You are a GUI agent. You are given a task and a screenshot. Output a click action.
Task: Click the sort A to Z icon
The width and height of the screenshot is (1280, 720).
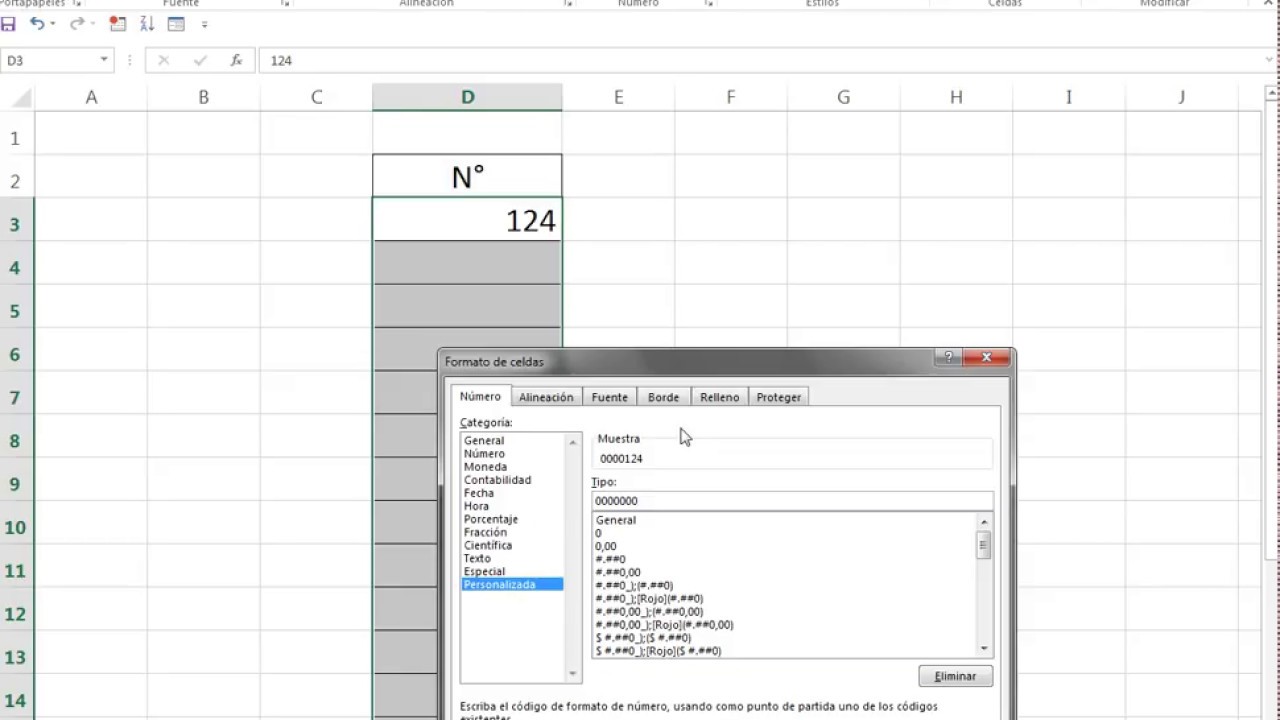click(x=147, y=24)
